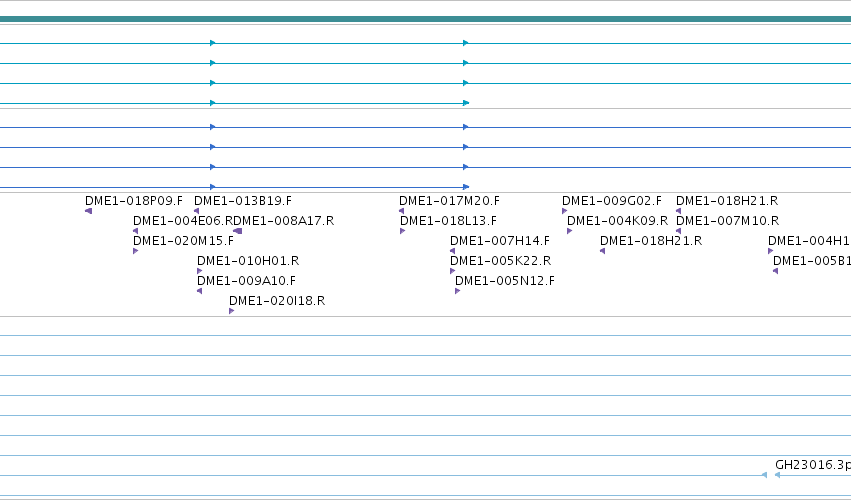Select the DME1-018L13.F label
Viewport: 851px width, 500px height.
click(448, 221)
